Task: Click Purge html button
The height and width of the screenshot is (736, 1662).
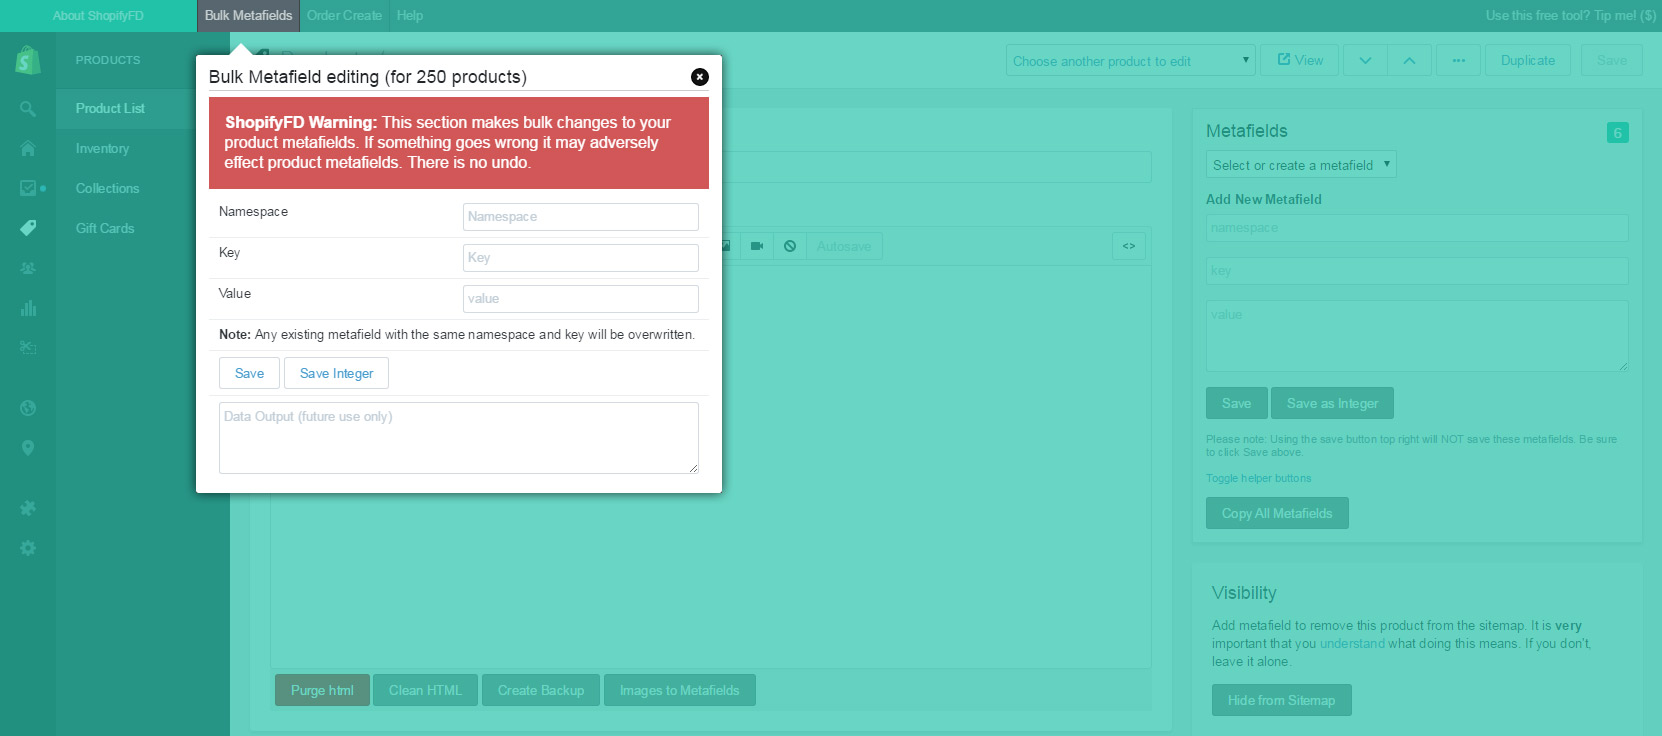Action: point(322,690)
